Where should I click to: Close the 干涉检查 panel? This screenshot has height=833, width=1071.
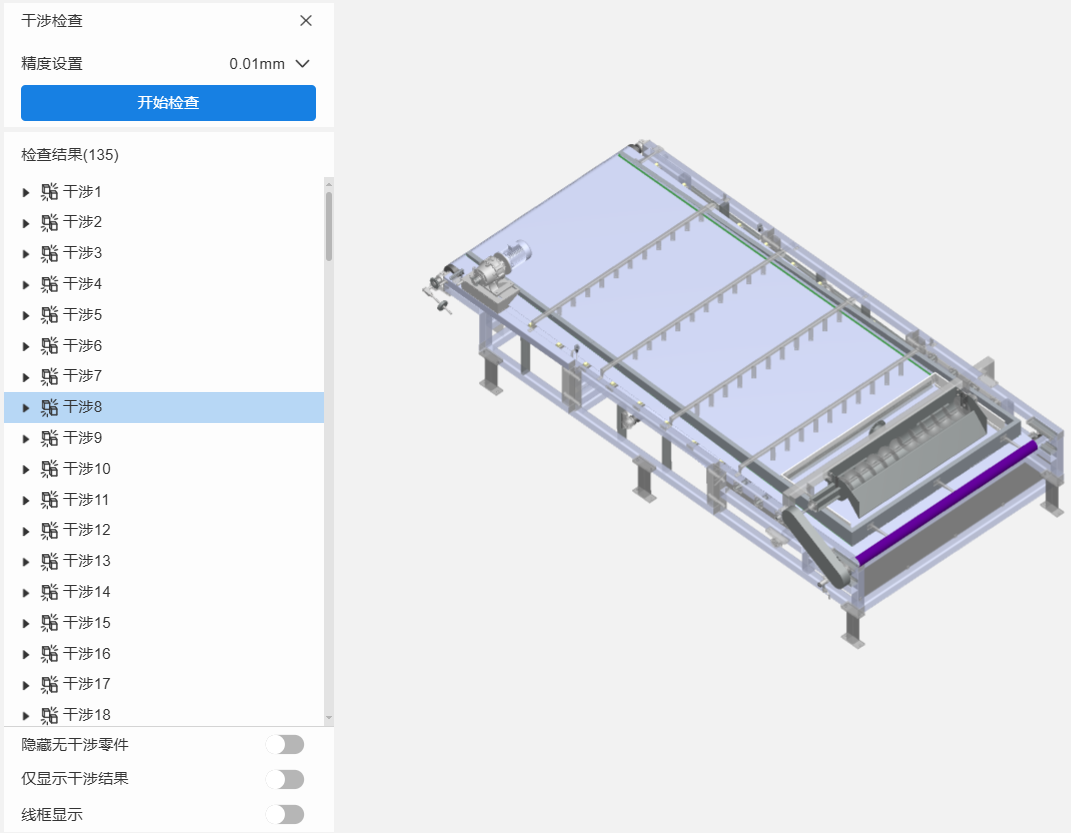pos(306,20)
